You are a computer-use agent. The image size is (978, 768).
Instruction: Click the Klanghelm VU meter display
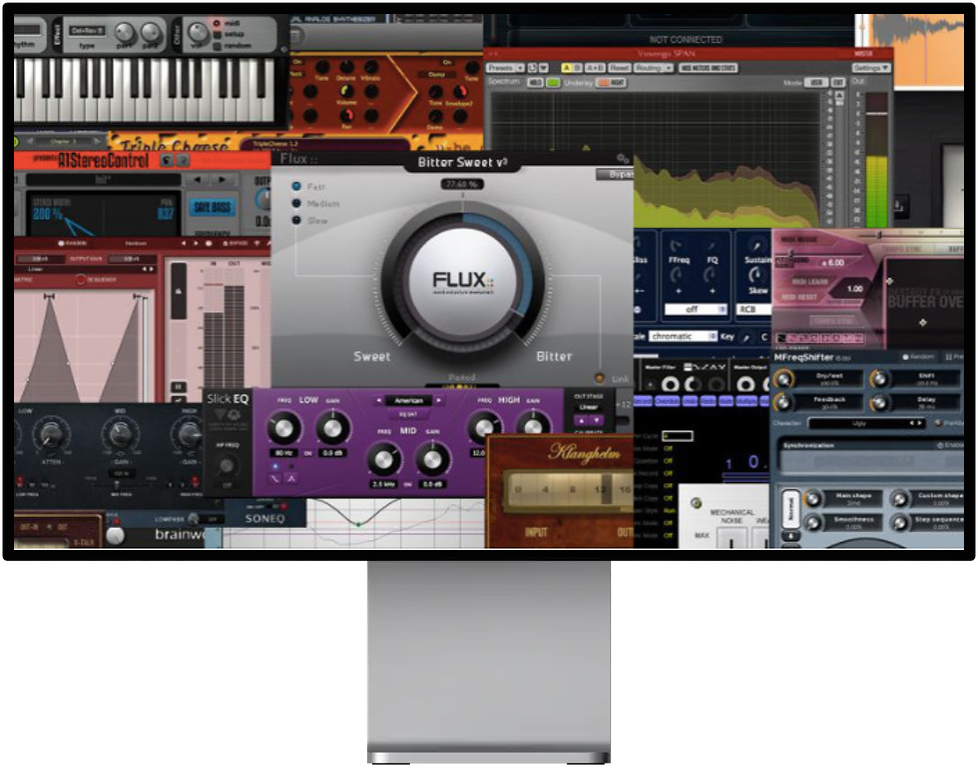(569, 489)
